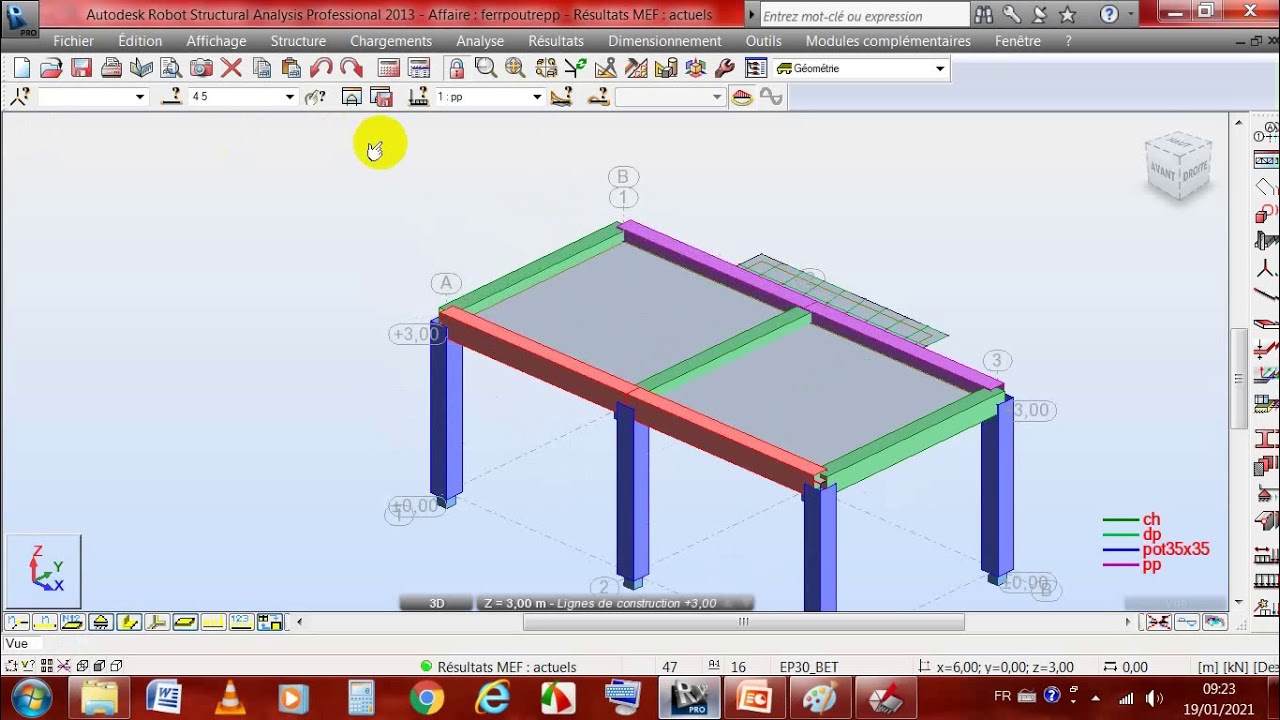Open the print preview magnifier icon
The image size is (1280, 720).
171,68
